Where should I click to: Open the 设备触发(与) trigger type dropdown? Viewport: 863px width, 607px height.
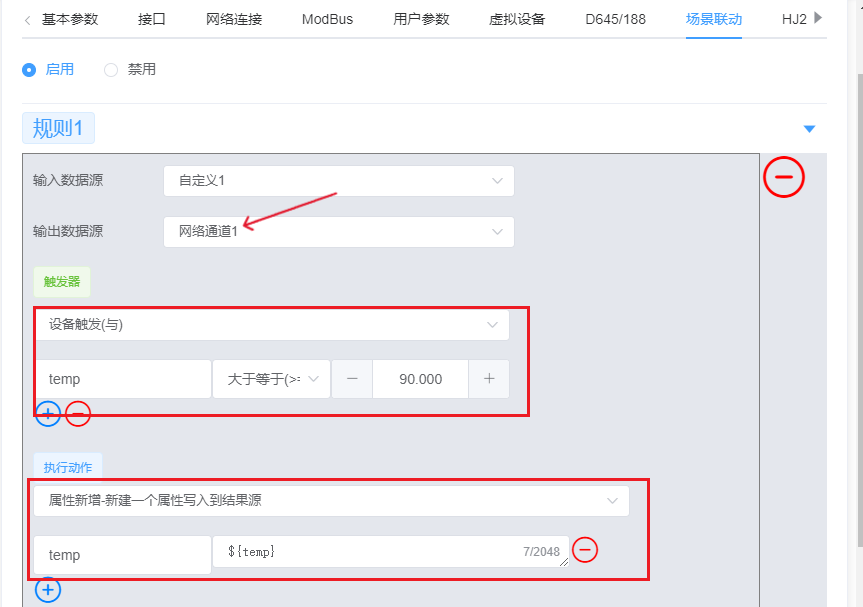pyautogui.click(x=272, y=325)
